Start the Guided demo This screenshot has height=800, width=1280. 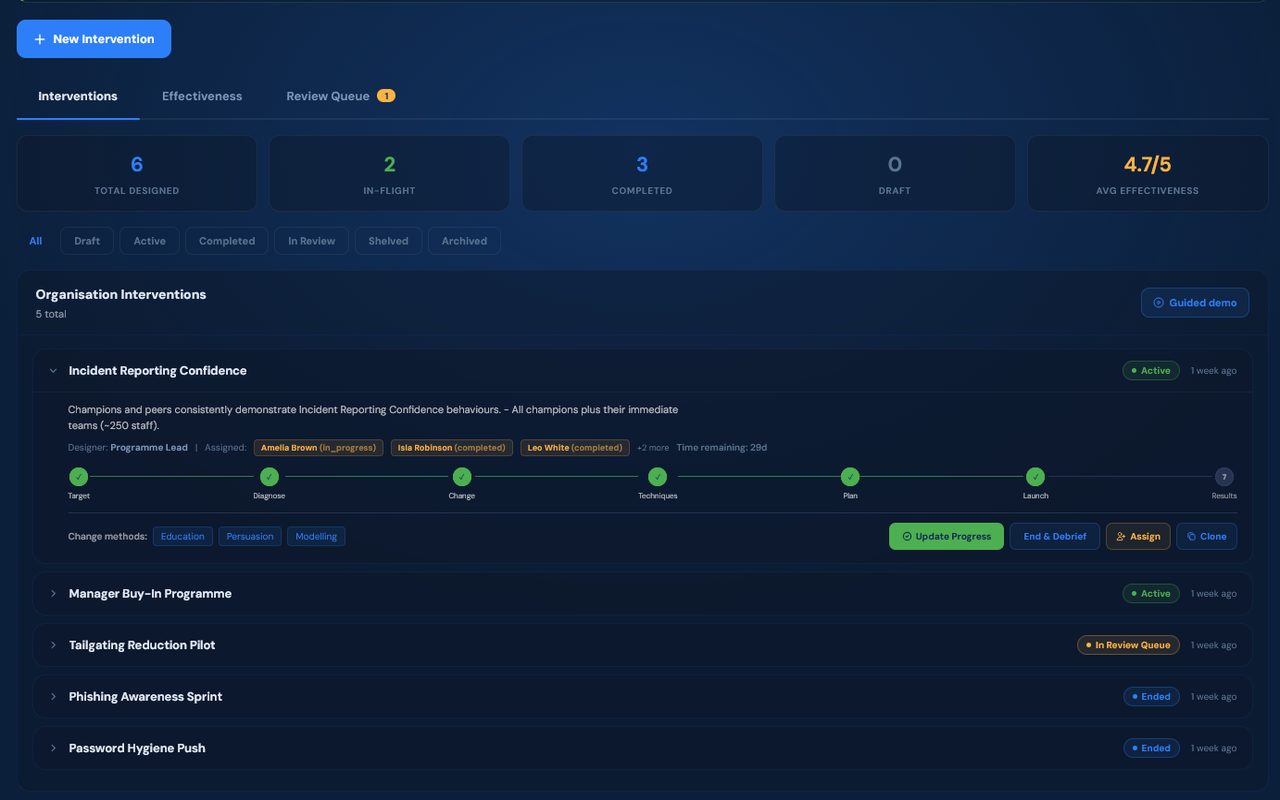pos(1195,303)
